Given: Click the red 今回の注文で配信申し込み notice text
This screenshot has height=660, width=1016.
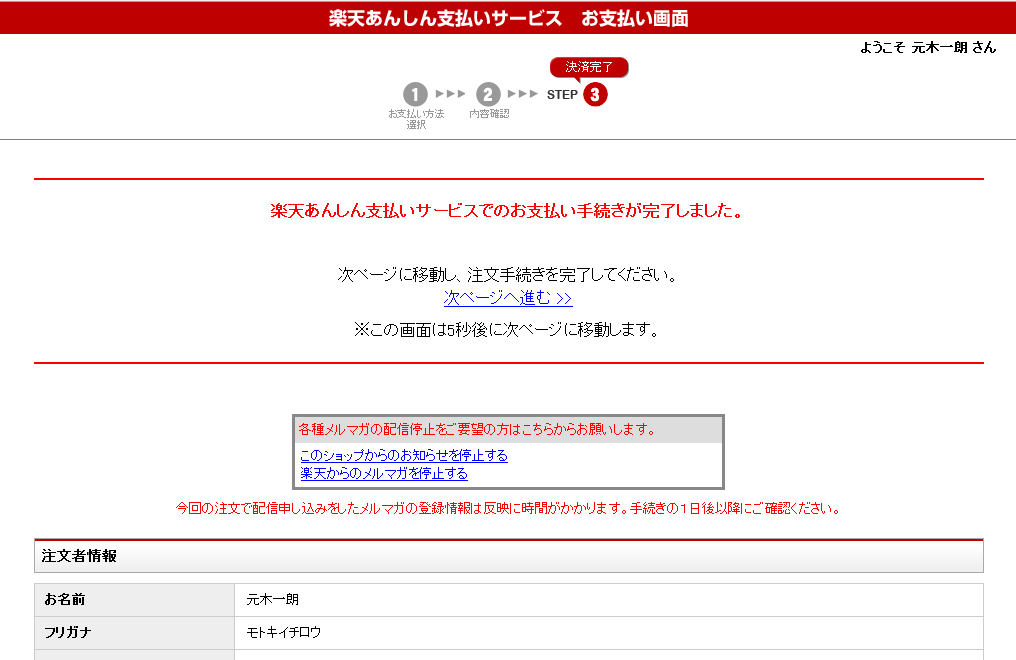Looking at the screenshot, I should tap(508, 508).
